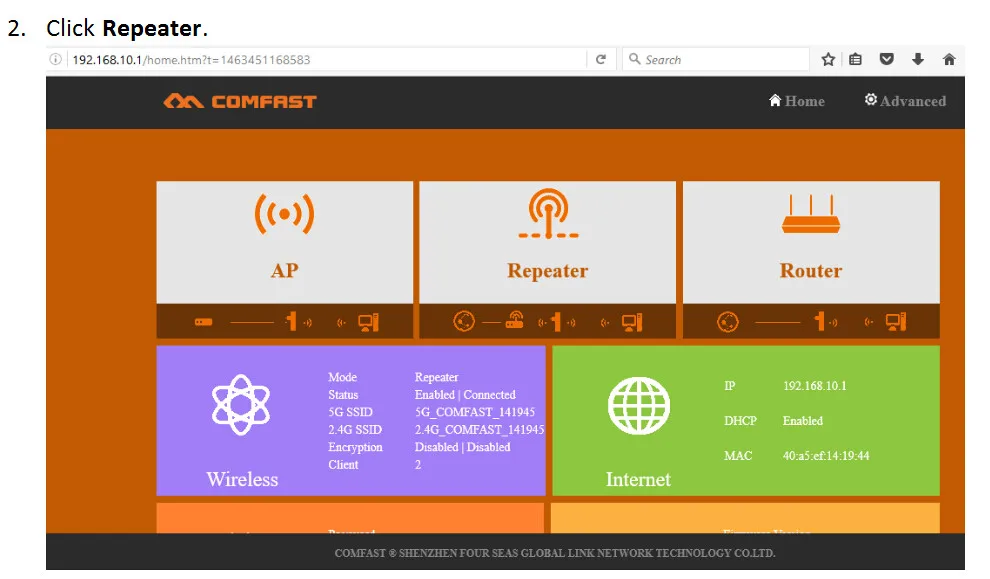990x579 pixels.
Task: Open the Internet panel title
Action: point(638,479)
